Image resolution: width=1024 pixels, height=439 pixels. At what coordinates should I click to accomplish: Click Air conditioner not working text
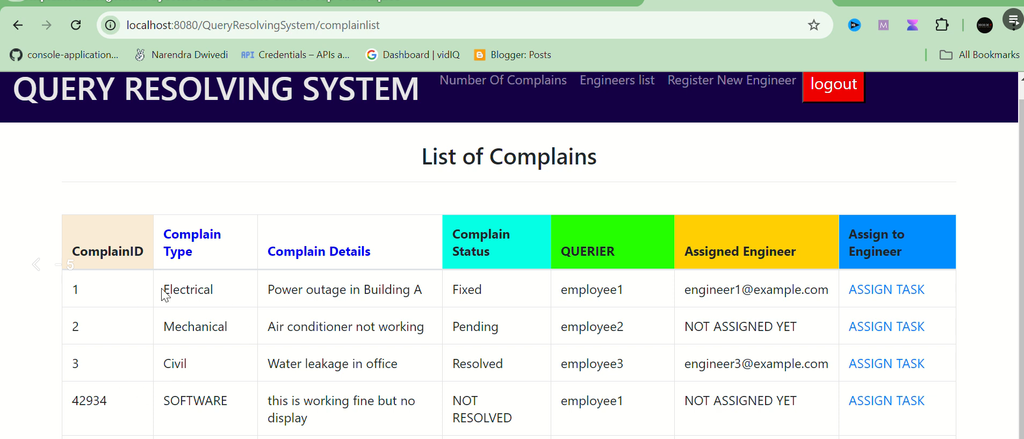346,327
